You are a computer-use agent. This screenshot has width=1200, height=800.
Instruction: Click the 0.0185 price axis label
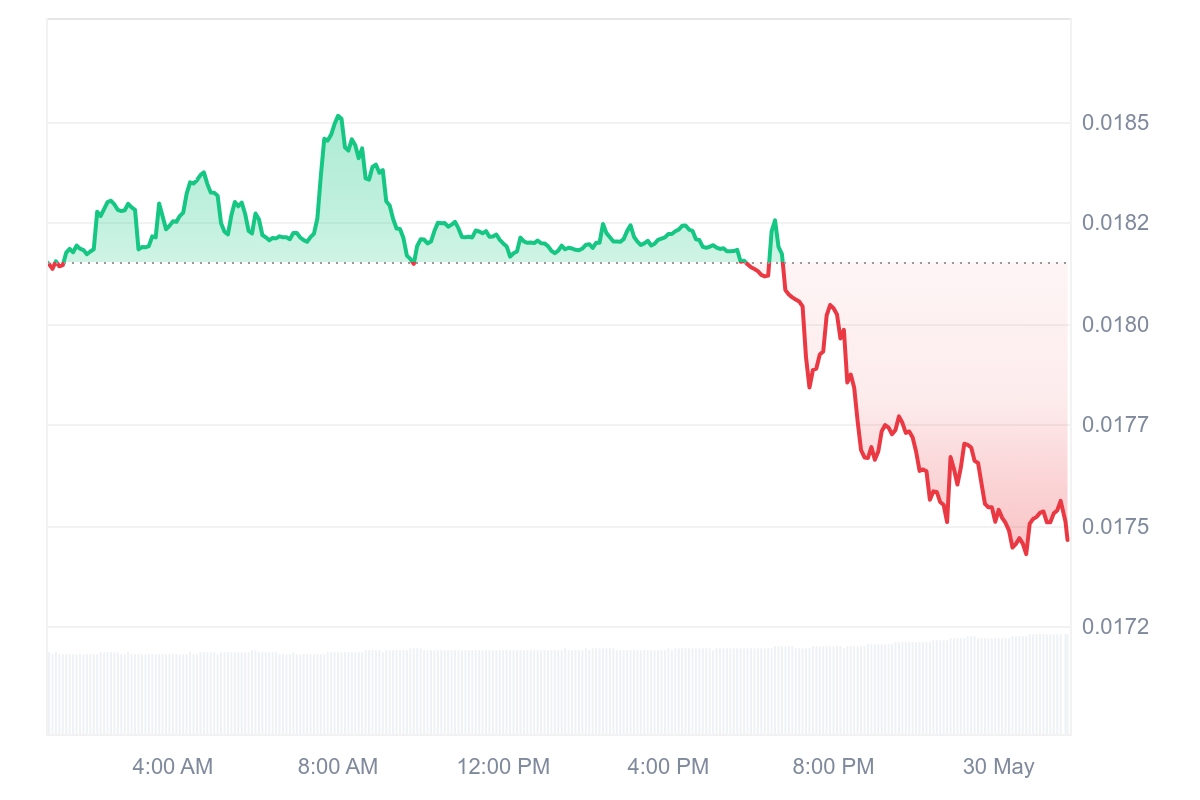pyautogui.click(x=1115, y=123)
